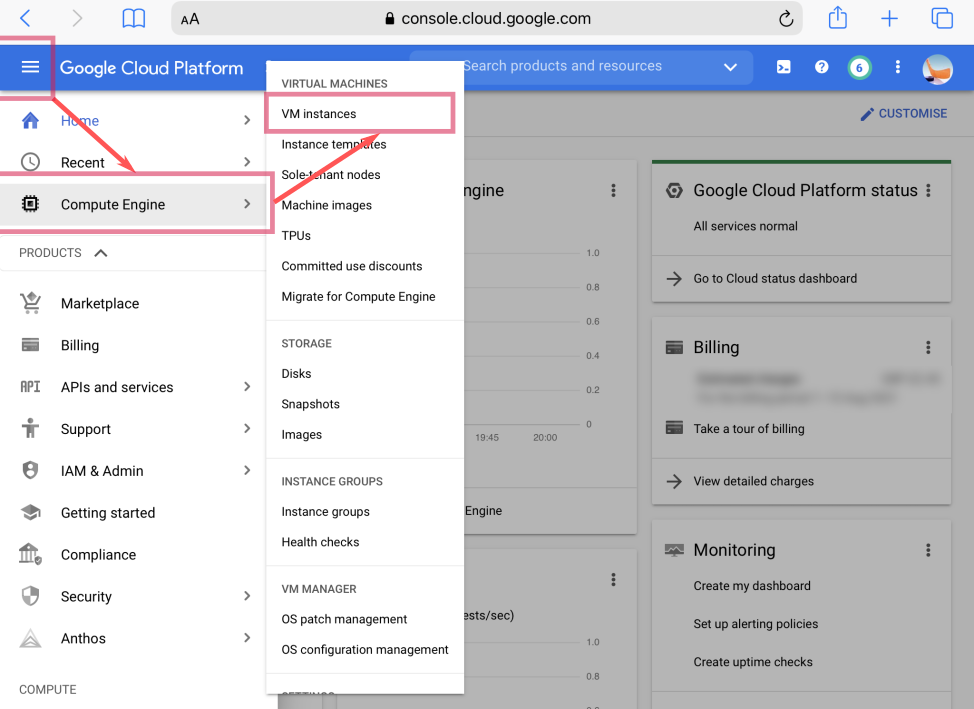Click the CUSTOMISE button
The height and width of the screenshot is (709, 974).
(x=903, y=114)
